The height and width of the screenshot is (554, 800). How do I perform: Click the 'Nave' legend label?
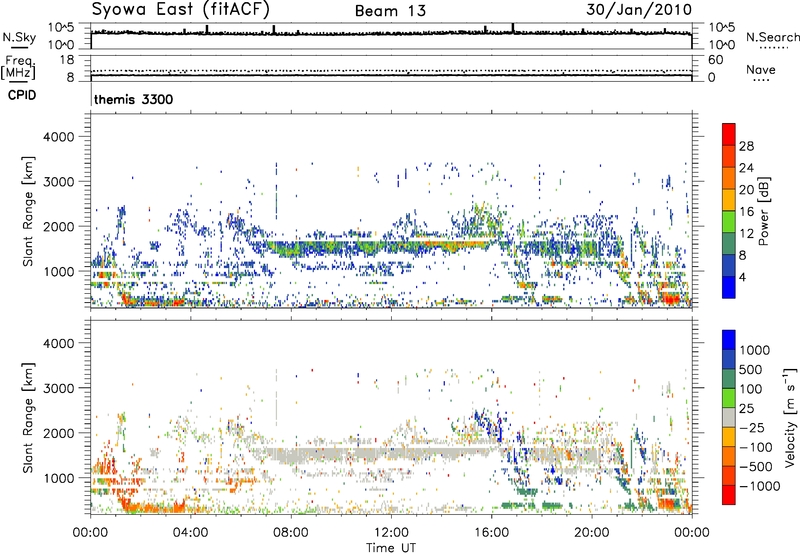[761, 70]
